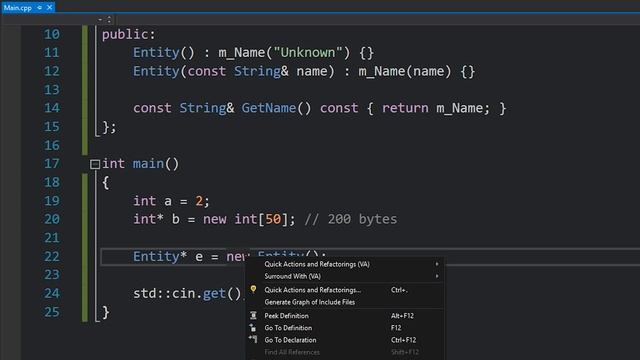This screenshot has height=360, width=640.
Task: Click line number 22
Action: click(52, 256)
